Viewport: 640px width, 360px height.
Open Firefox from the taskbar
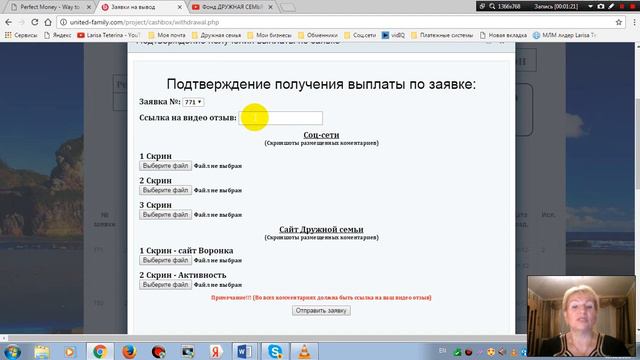tap(129, 351)
